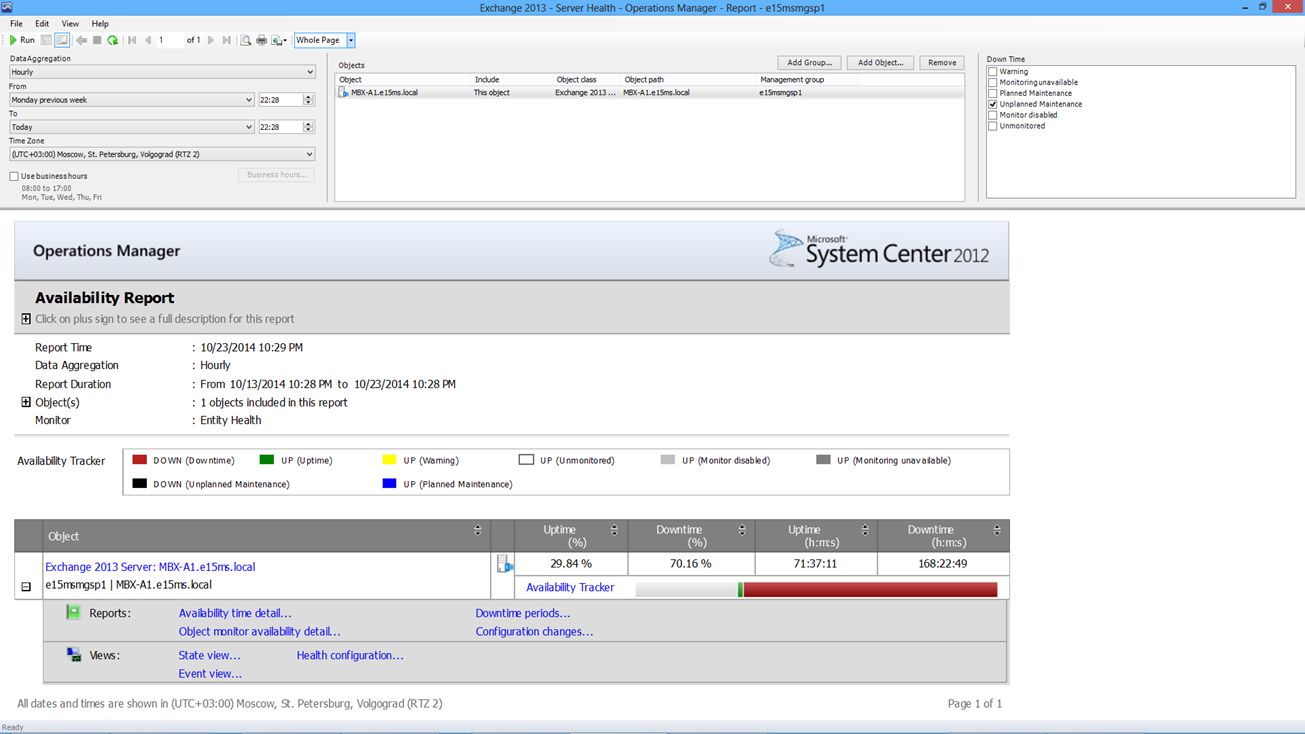Click the current page number field
The height and width of the screenshot is (734, 1305).
tap(170, 40)
